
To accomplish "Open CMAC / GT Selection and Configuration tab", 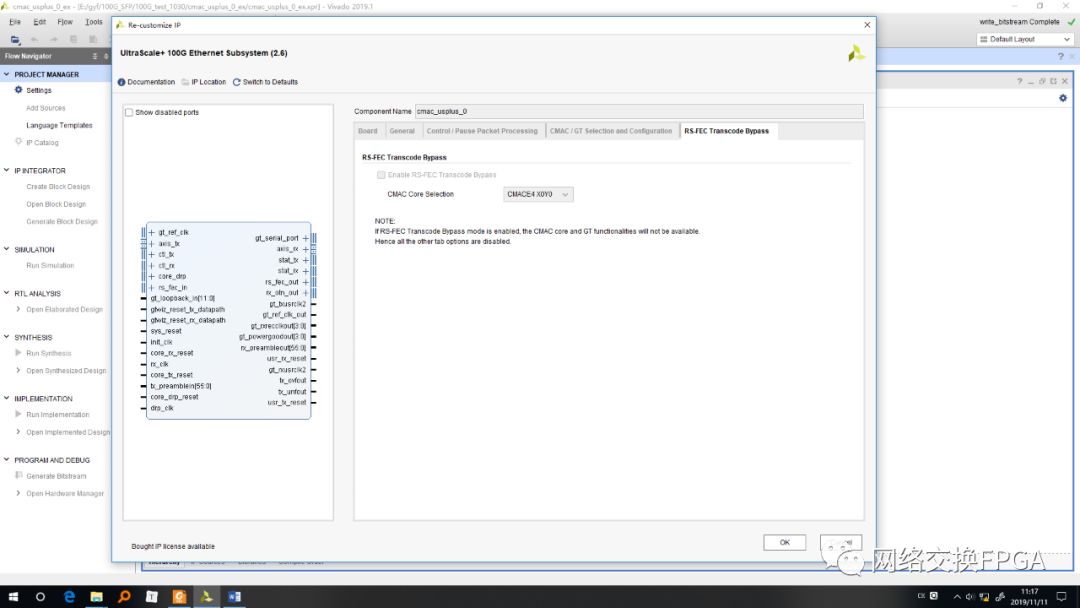I will [x=611, y=131].
